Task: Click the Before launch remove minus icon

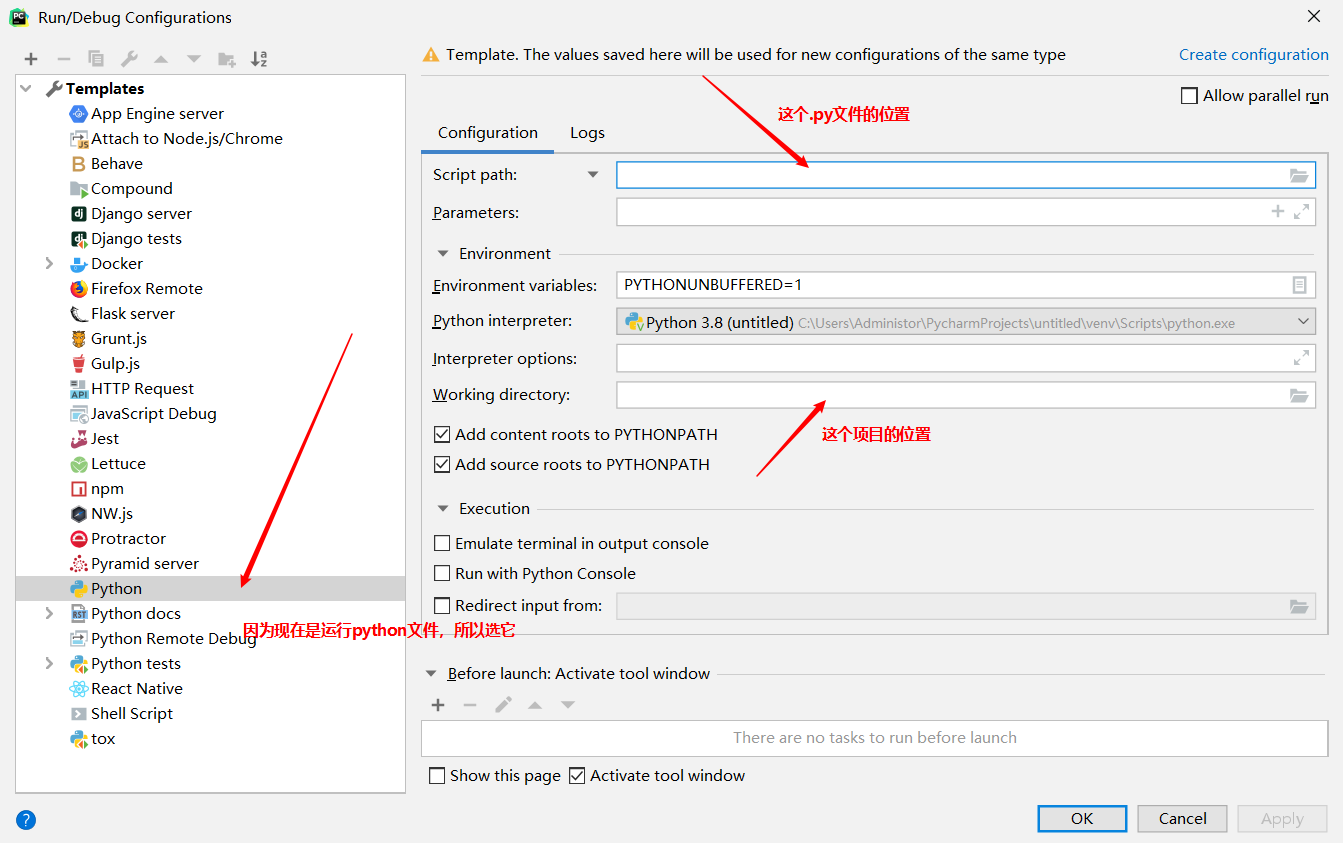Action: [470, 705]
